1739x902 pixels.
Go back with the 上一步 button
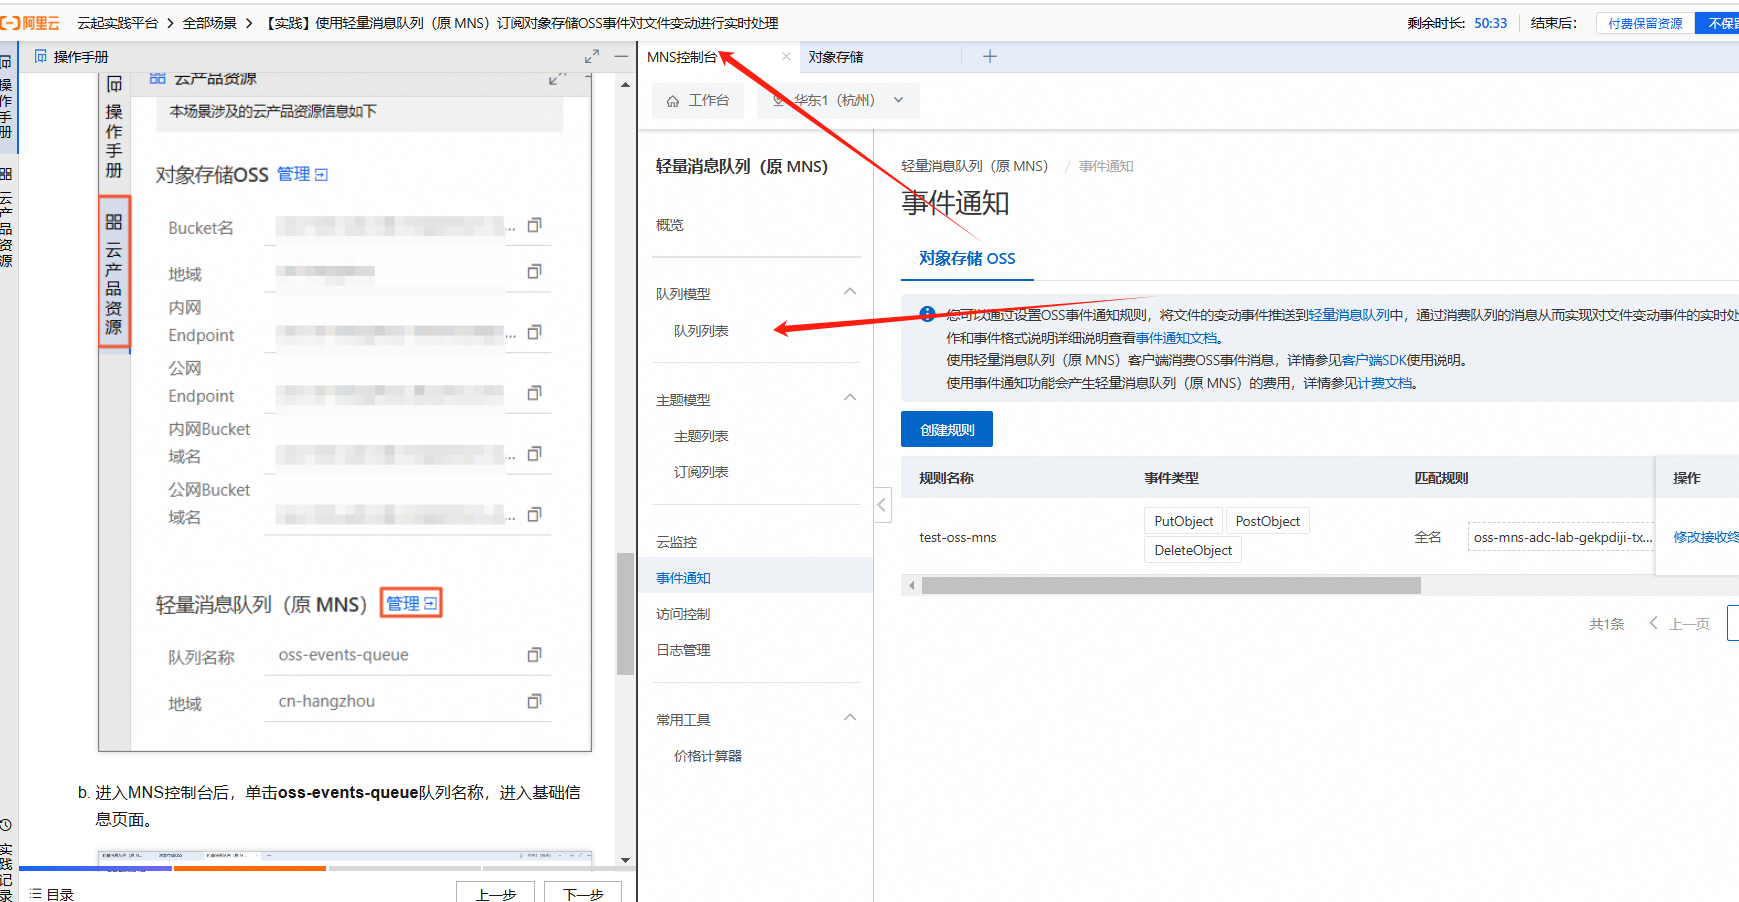(496, 892)
